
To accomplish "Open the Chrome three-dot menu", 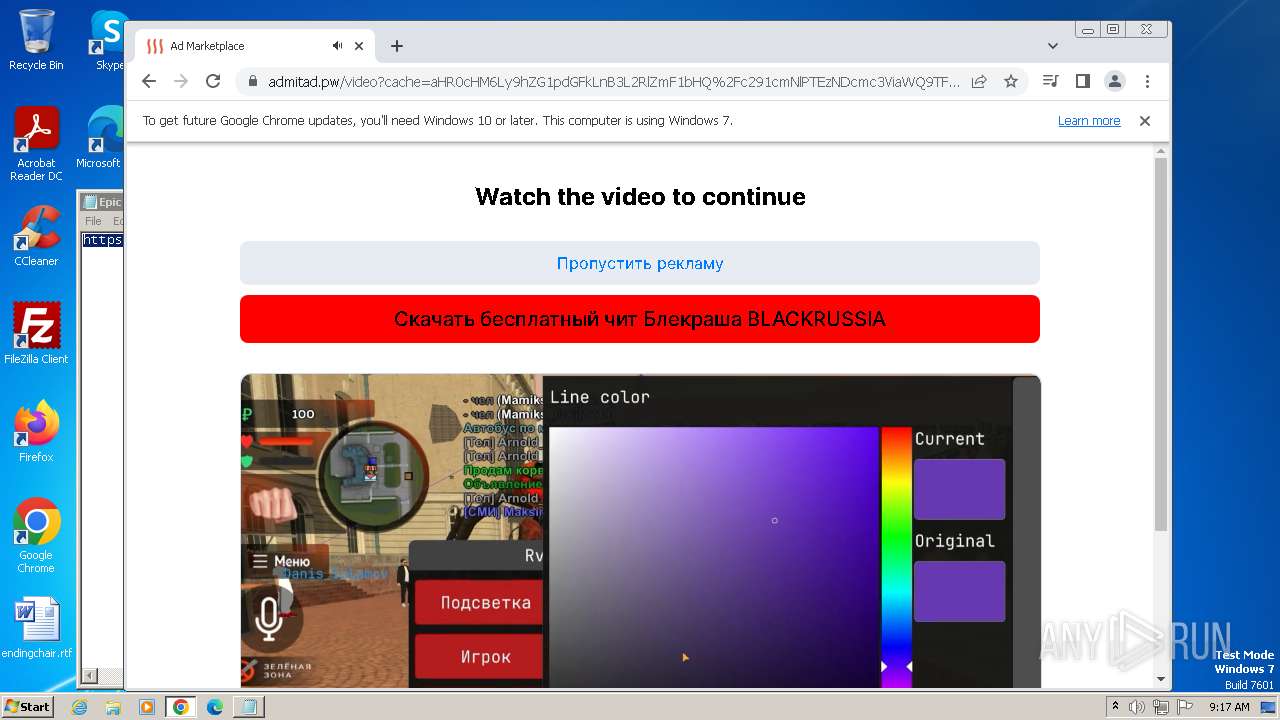I will point(1147,82).
